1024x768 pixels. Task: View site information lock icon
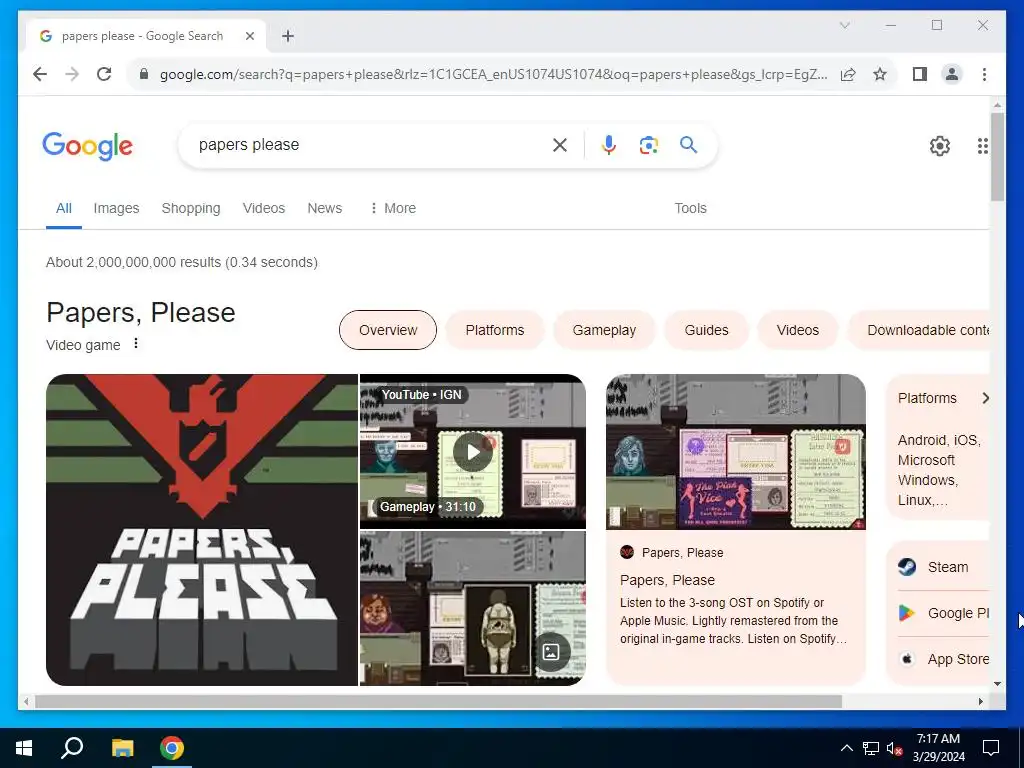tap(144, 74)
